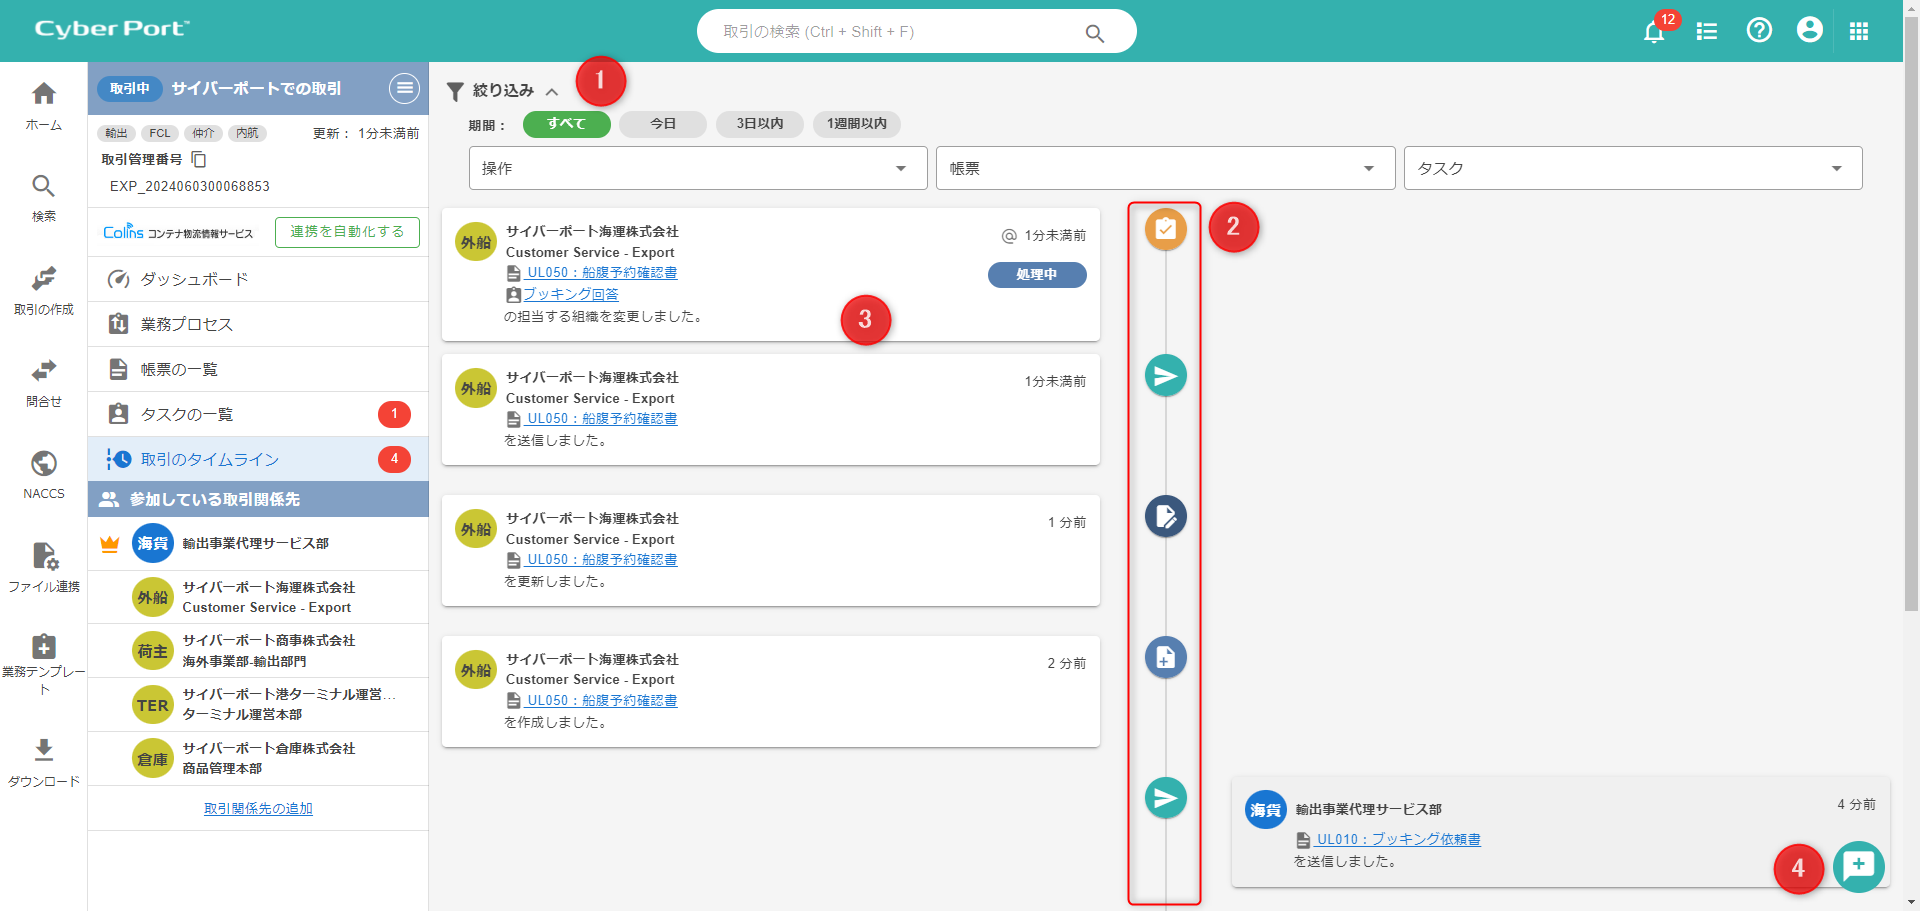Click the 取引関係先の追加 link
Viewport: 1920px width, 911px height.
258,808
